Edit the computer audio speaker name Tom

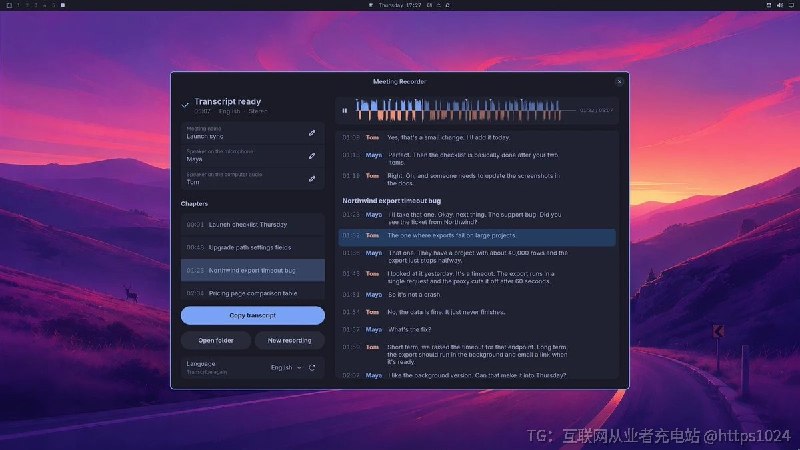tap(312, 179)
